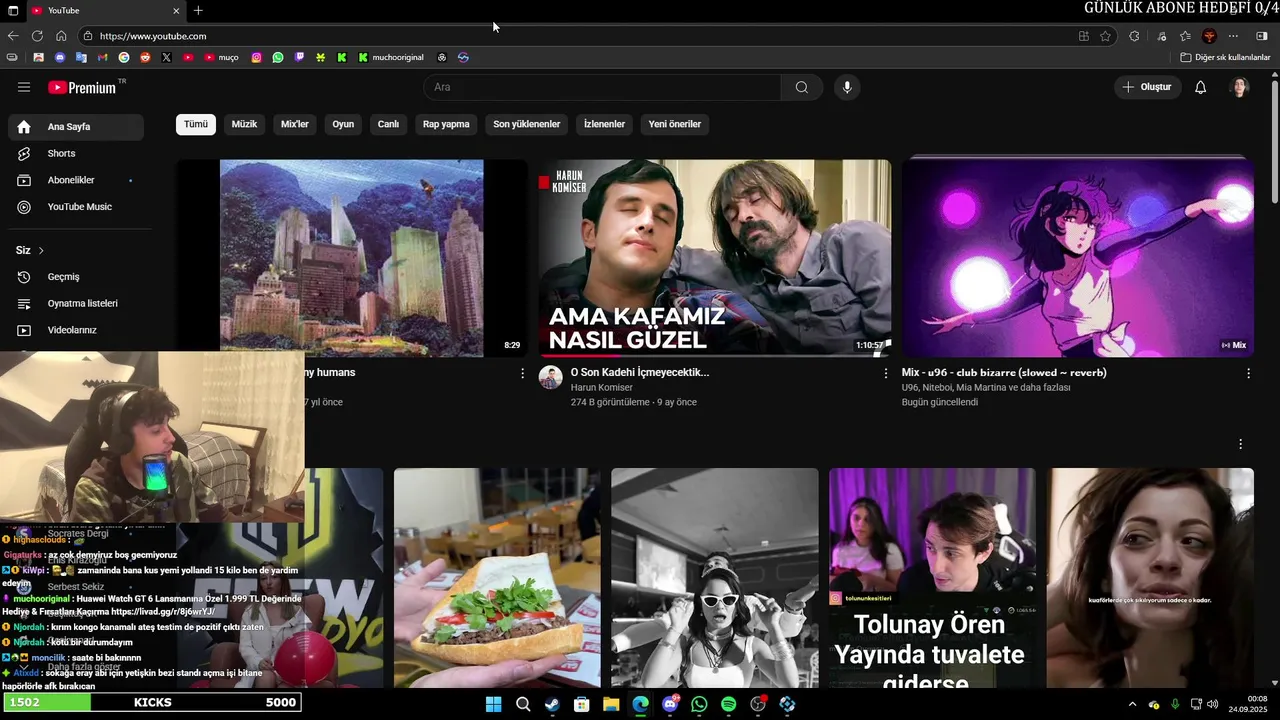The height and width of the screenshot is (720, 1280).
Task: Open the favorites list icon
Action: [x=1185, y=36]
